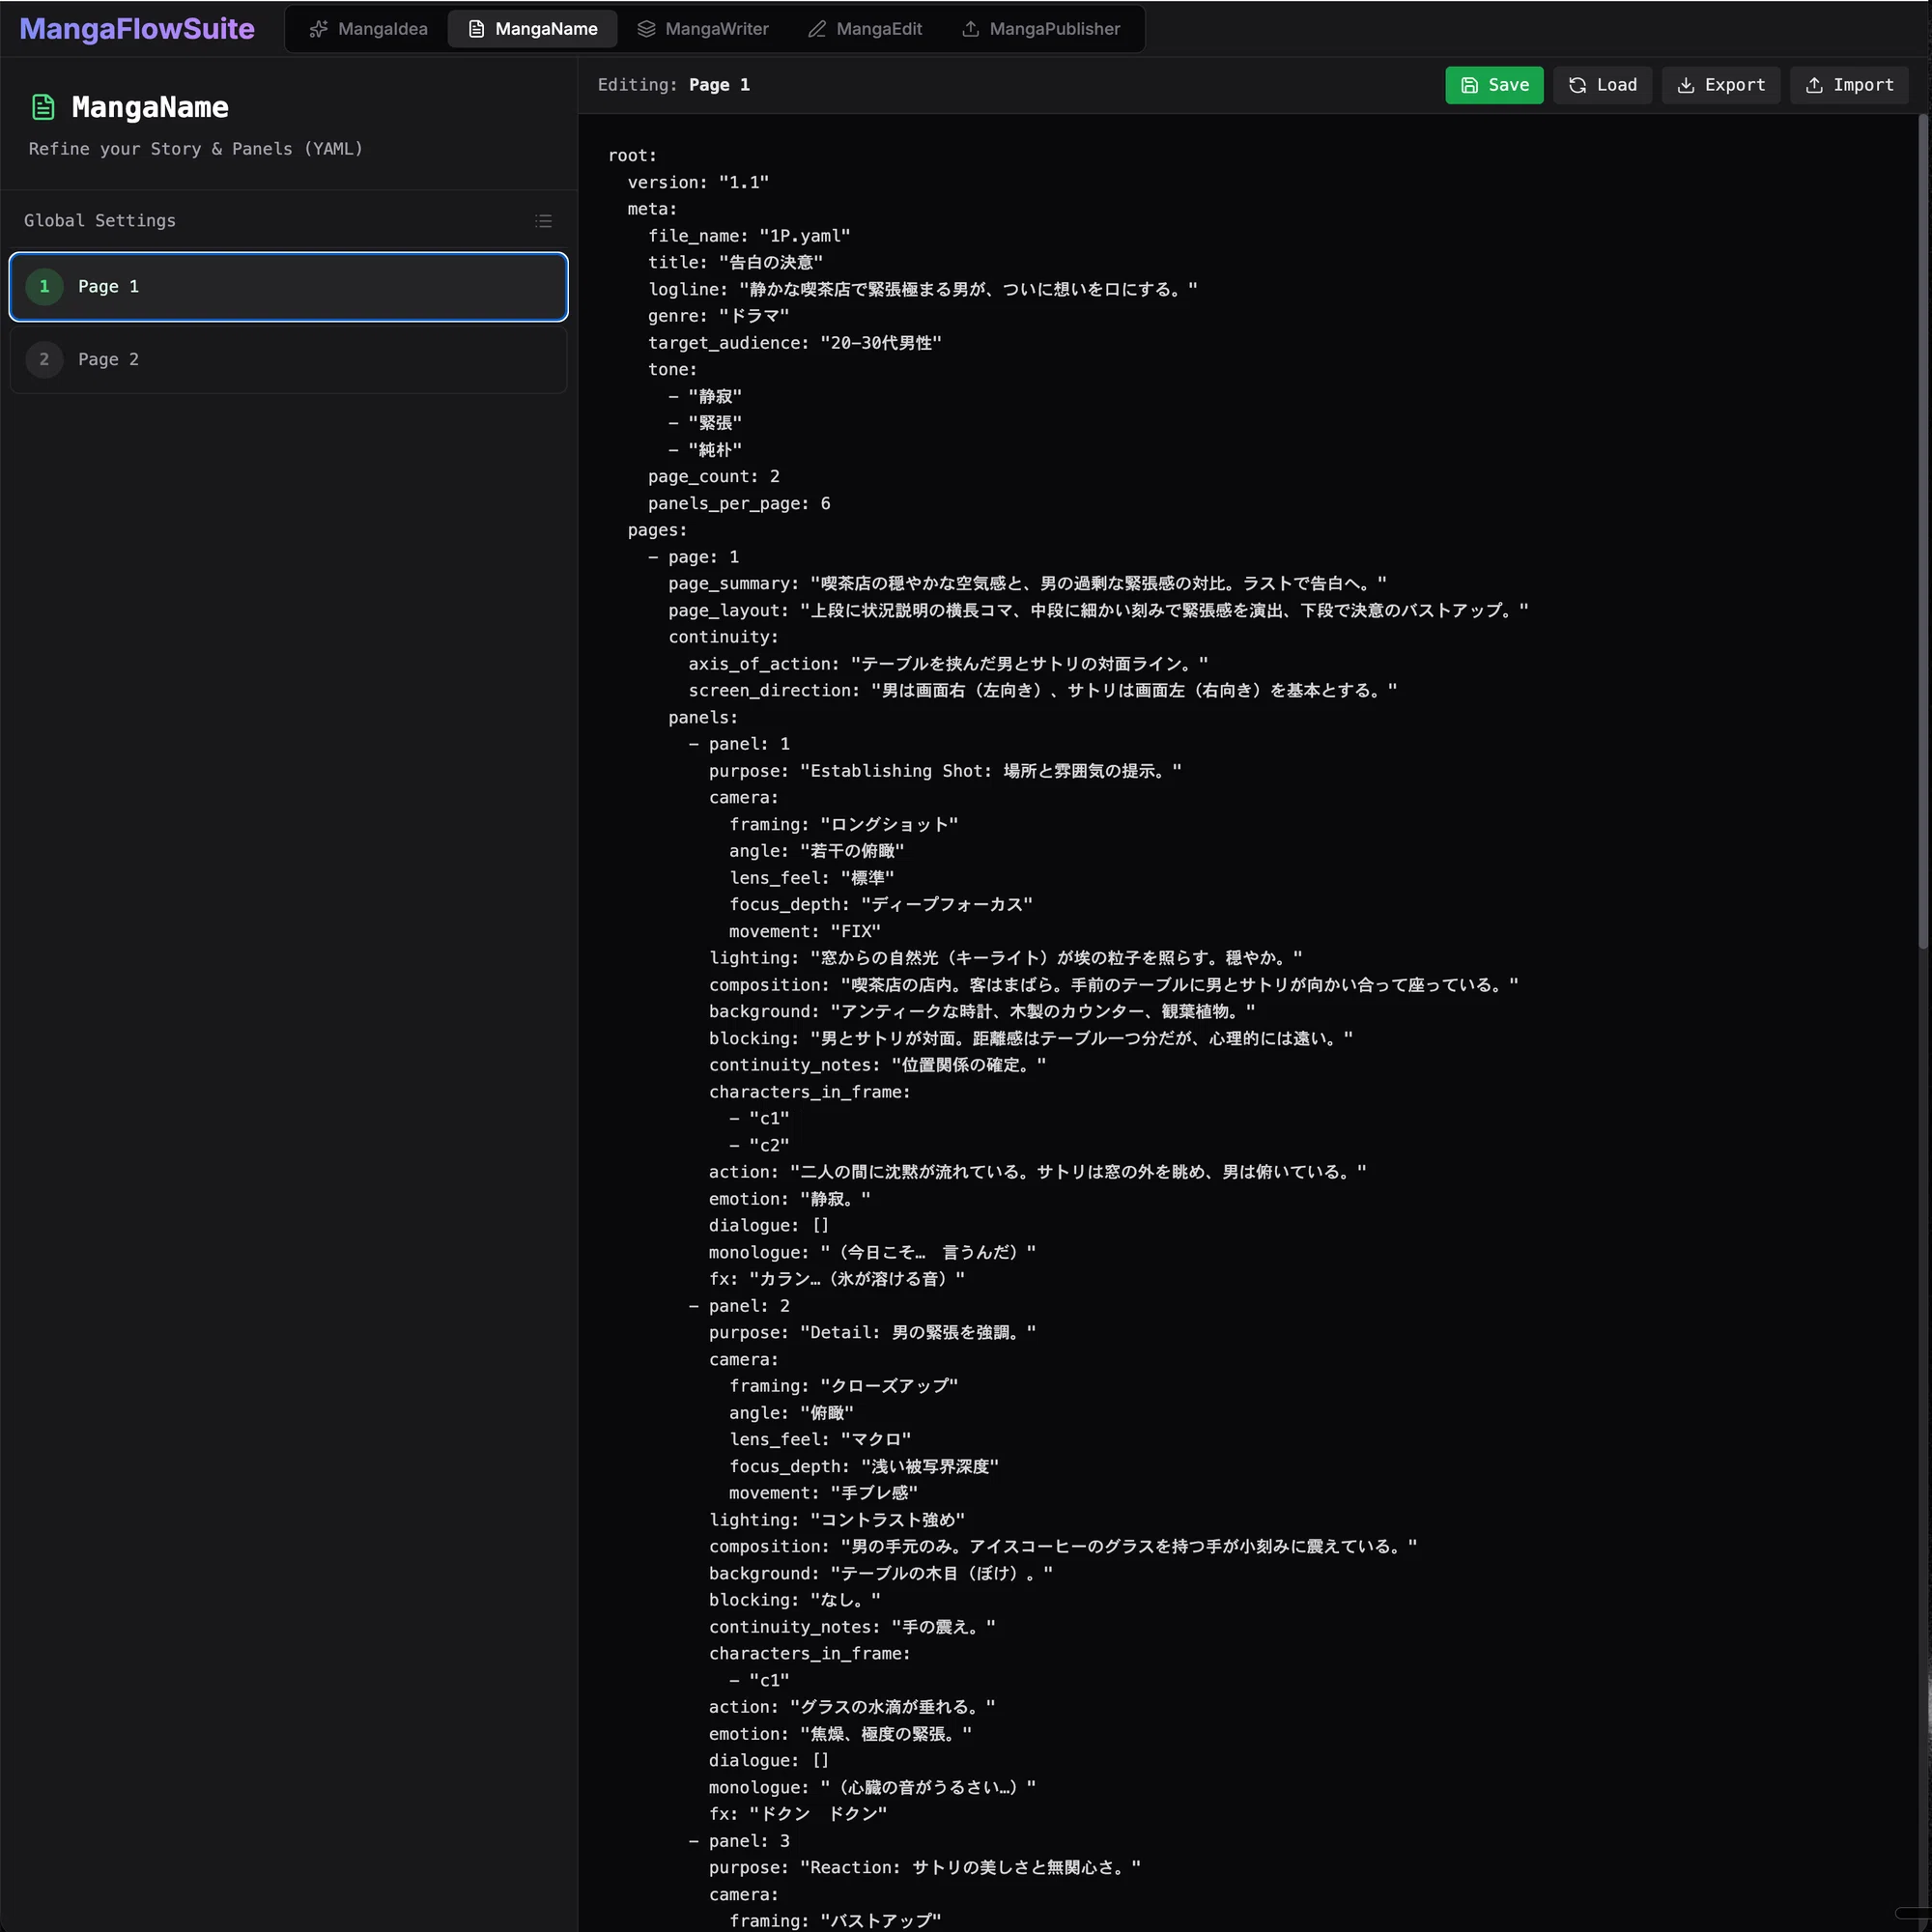Select Page 2 in the sidebar
Screen dimensions: 1932x1932
coord(288,360)
